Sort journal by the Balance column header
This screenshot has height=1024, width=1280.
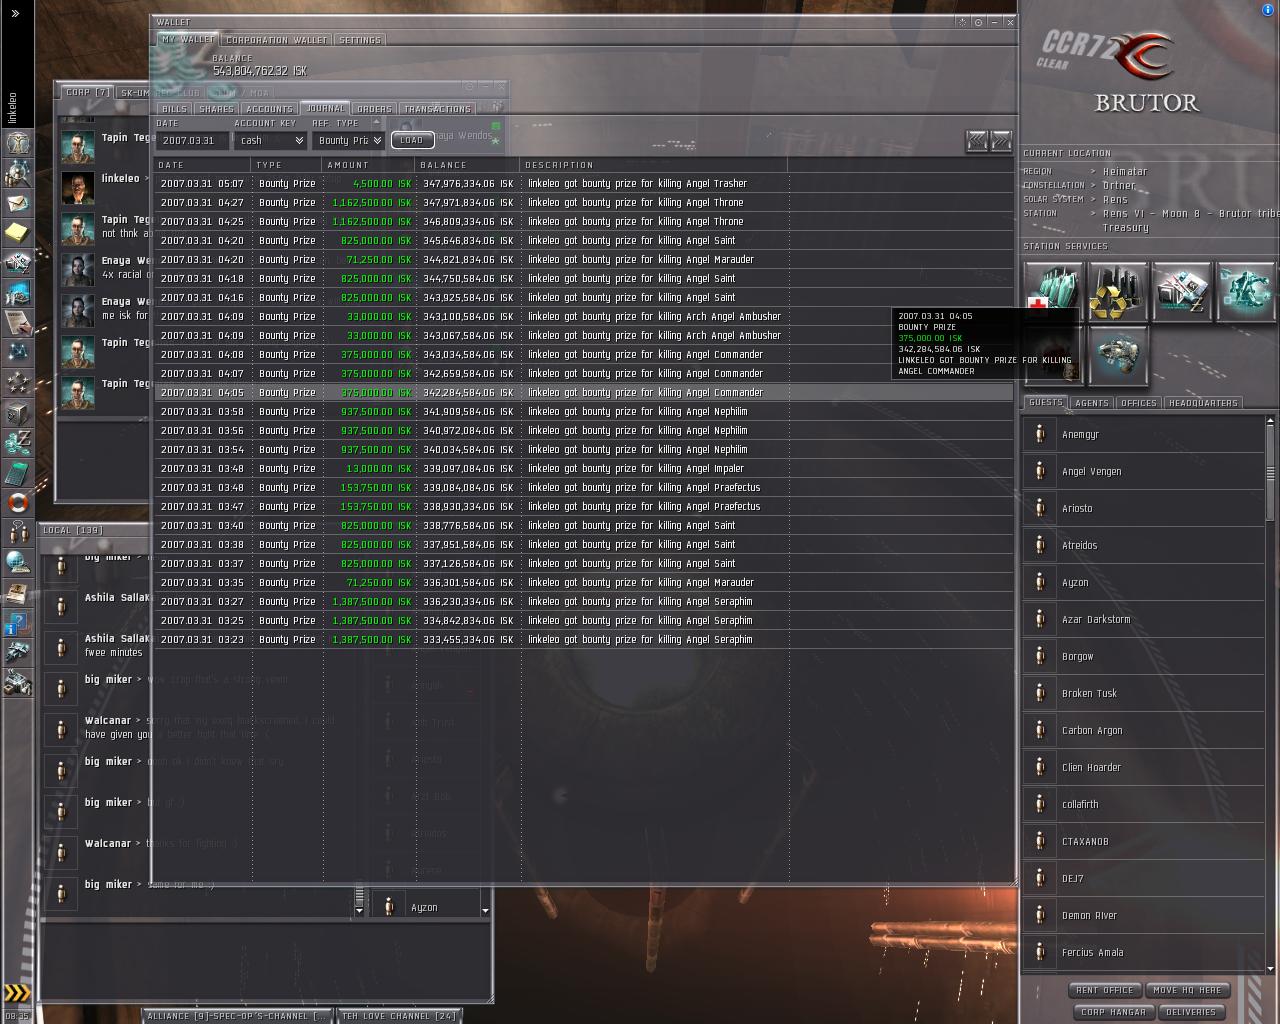[x=467, y=165]
